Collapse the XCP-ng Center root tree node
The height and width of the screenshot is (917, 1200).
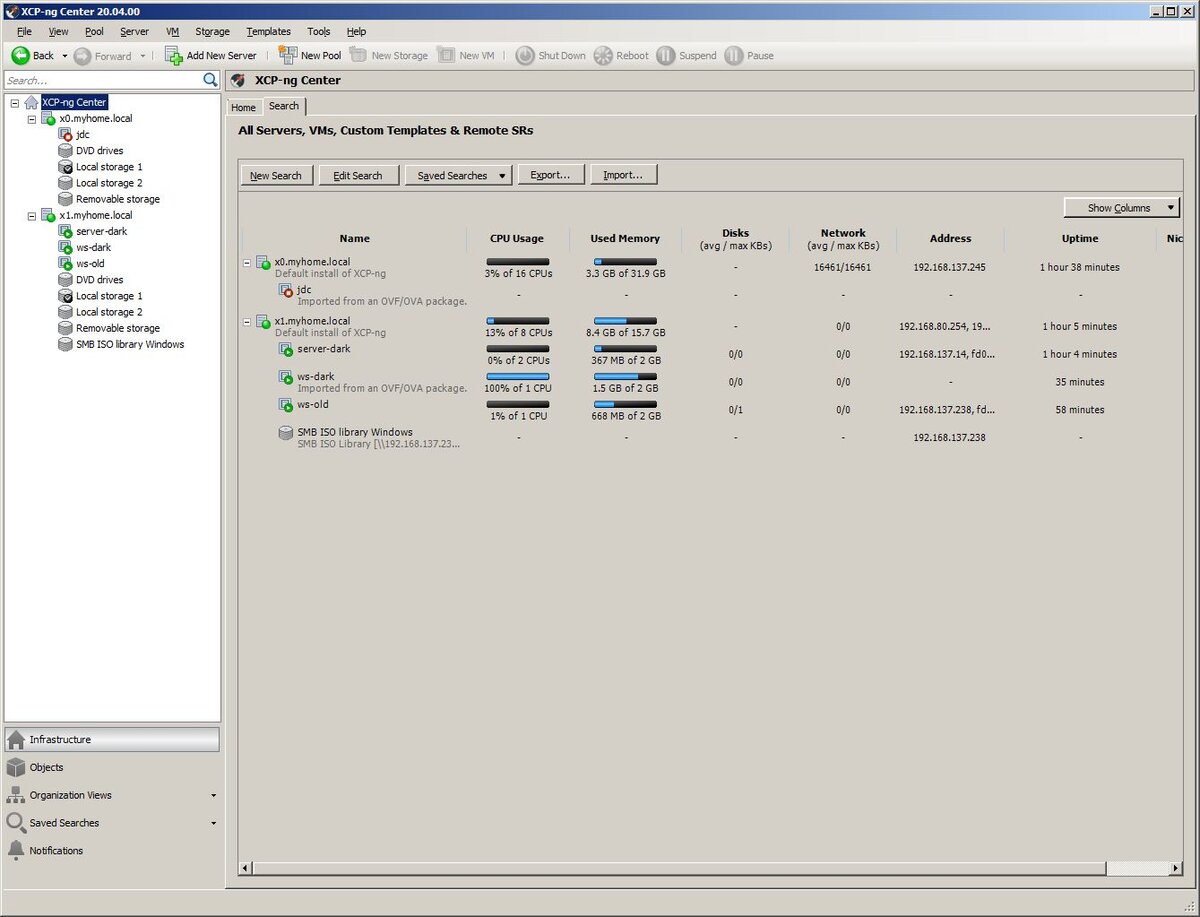pos(15,102)
